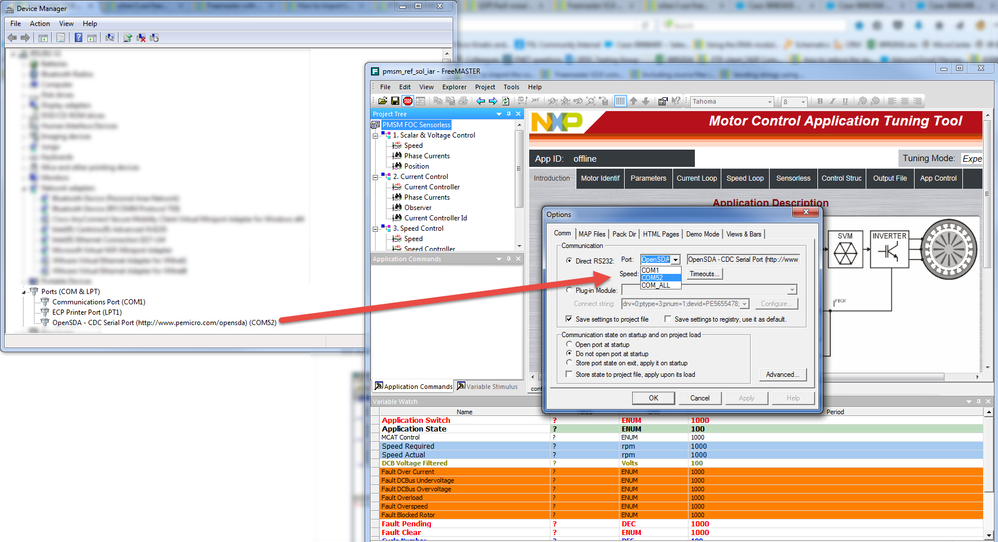Open the Views & Bars tab
The height and width of the screenshot is (542, 998).
(x=743, y=234)
